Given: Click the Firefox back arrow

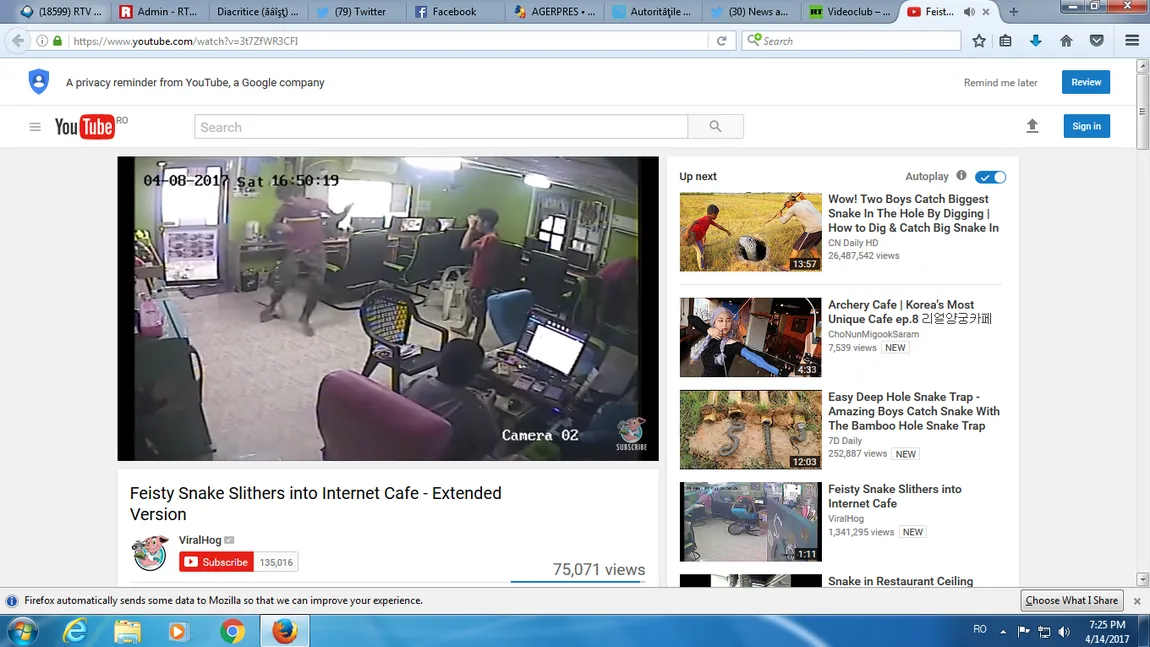Looking at the screenshot, I should pos(18,41).
